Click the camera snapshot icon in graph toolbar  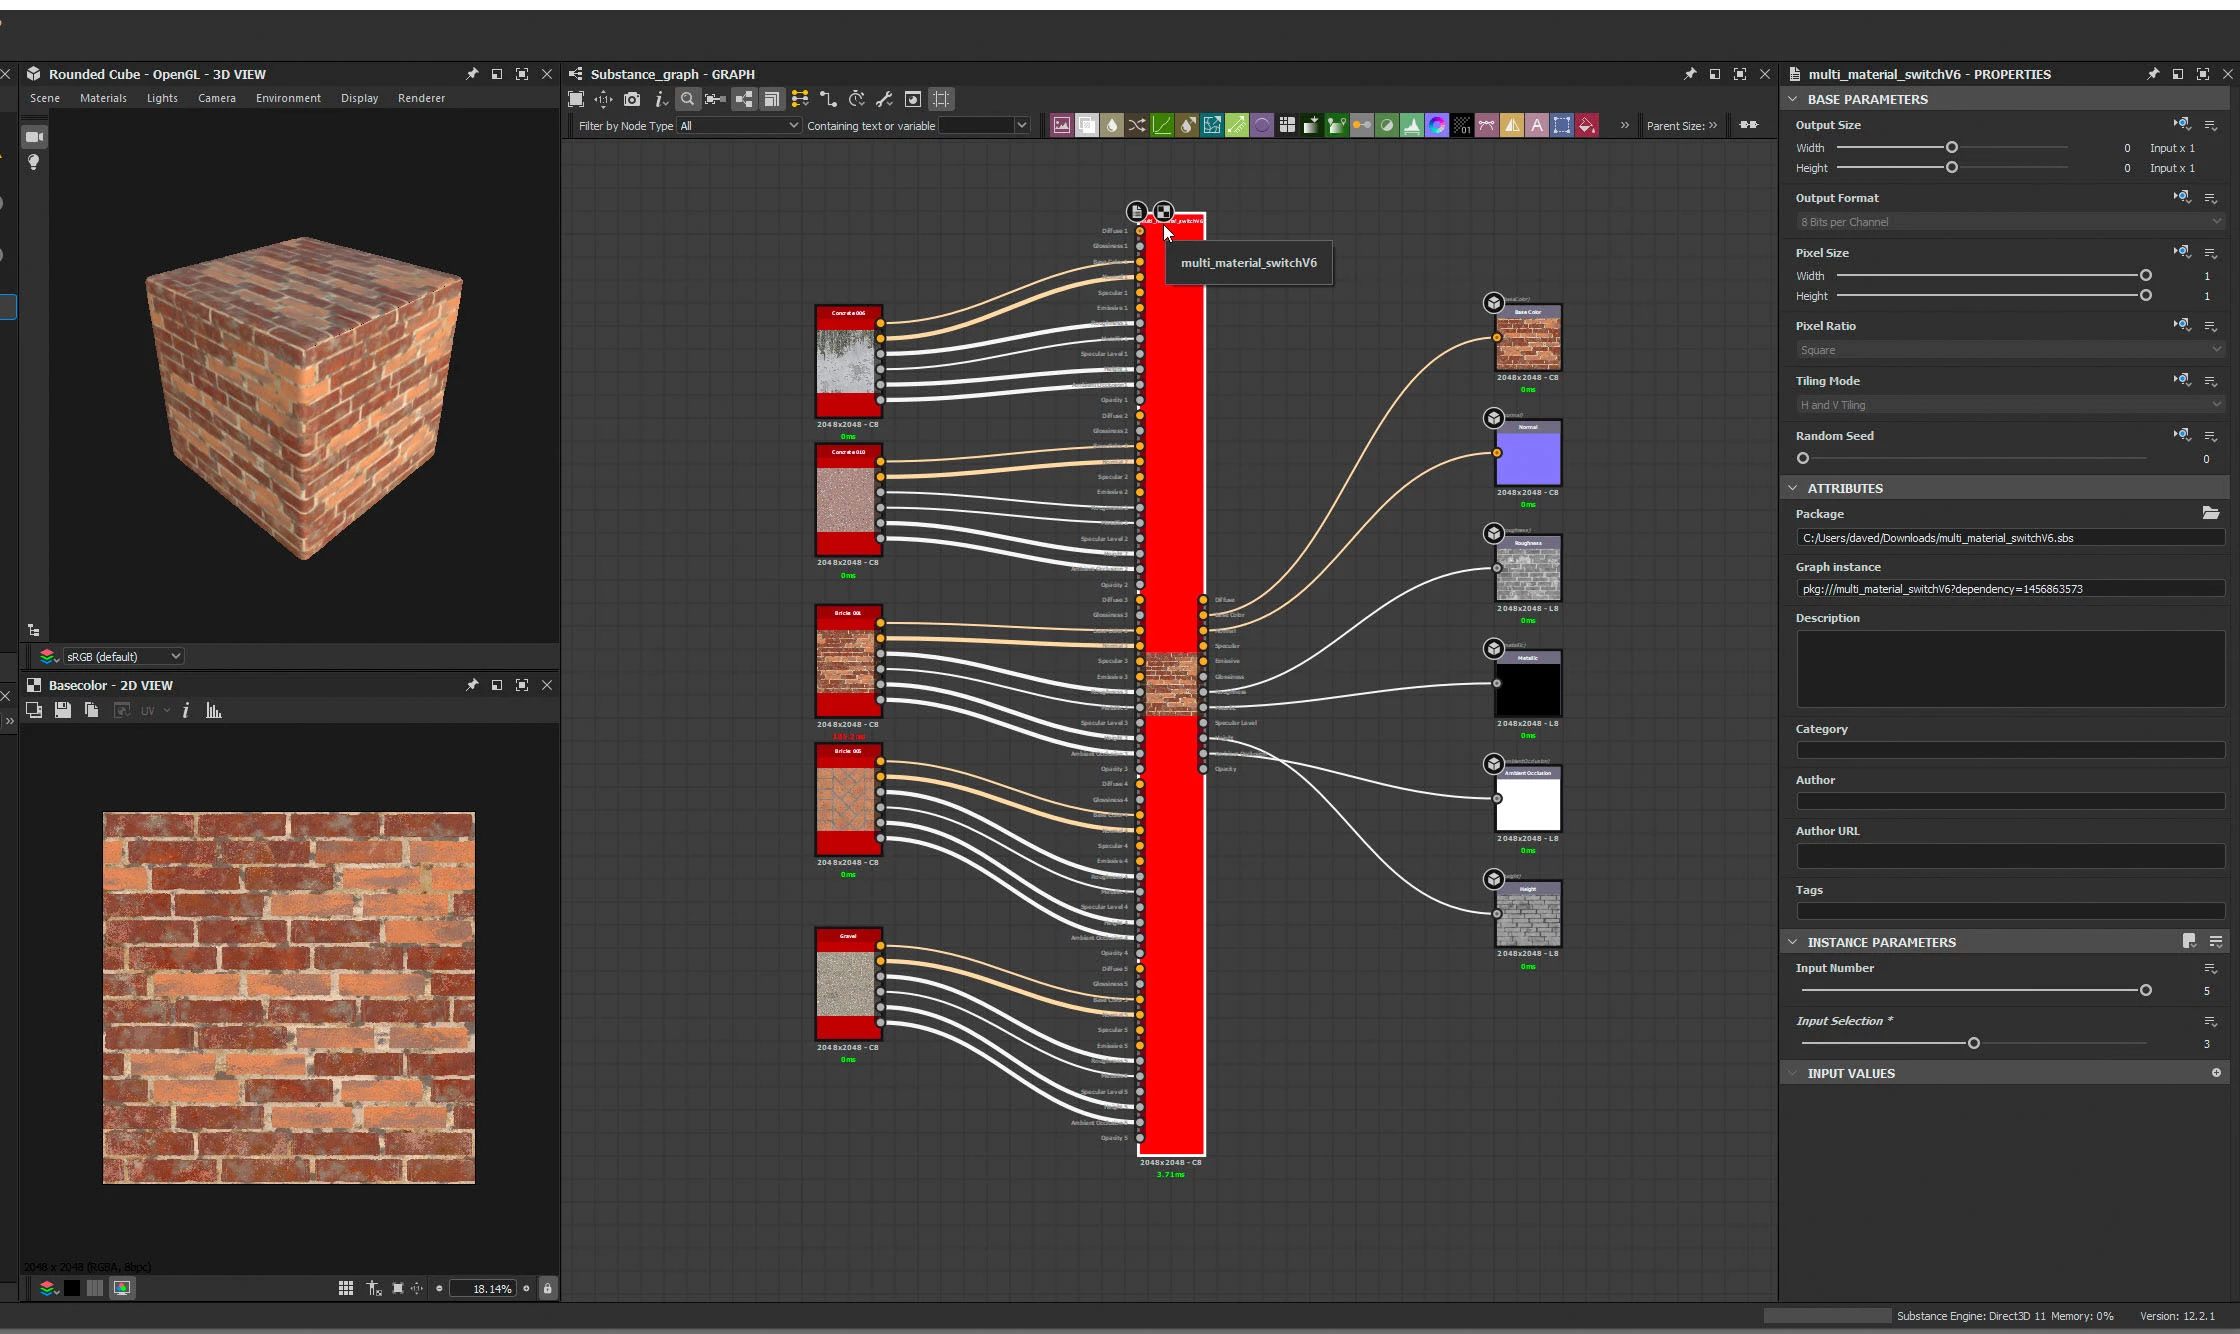click(632, 99)
